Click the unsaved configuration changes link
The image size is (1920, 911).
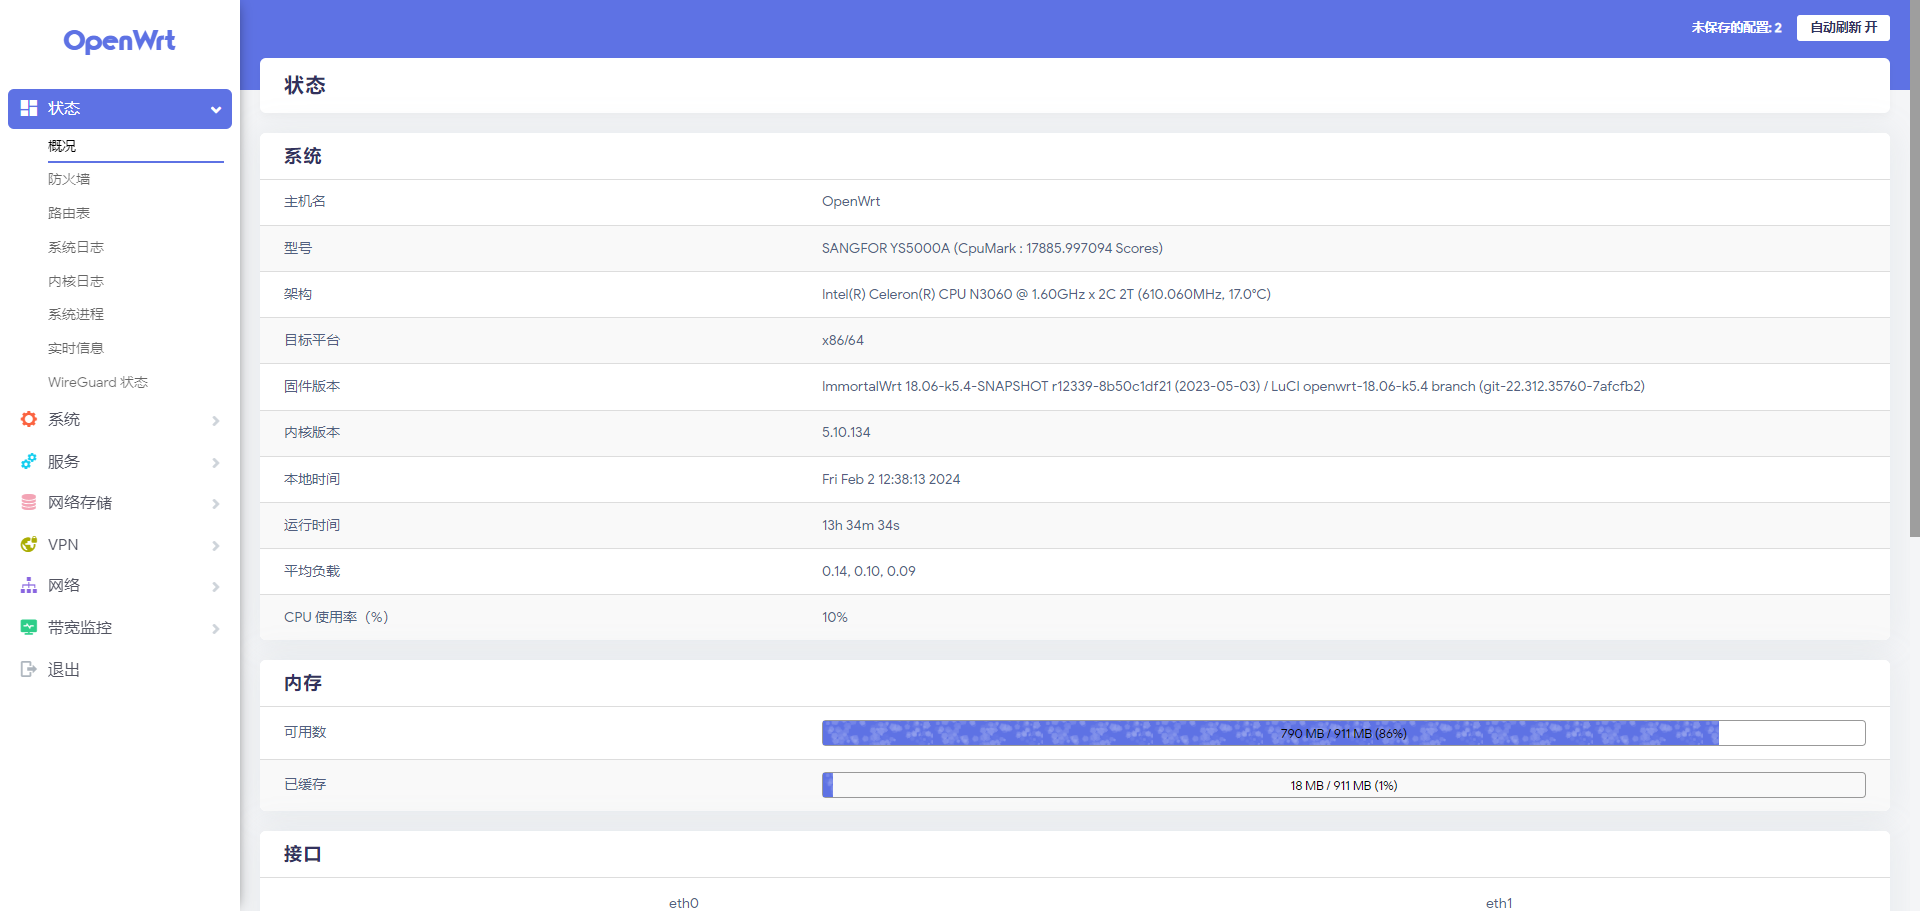click(1736, 28)
